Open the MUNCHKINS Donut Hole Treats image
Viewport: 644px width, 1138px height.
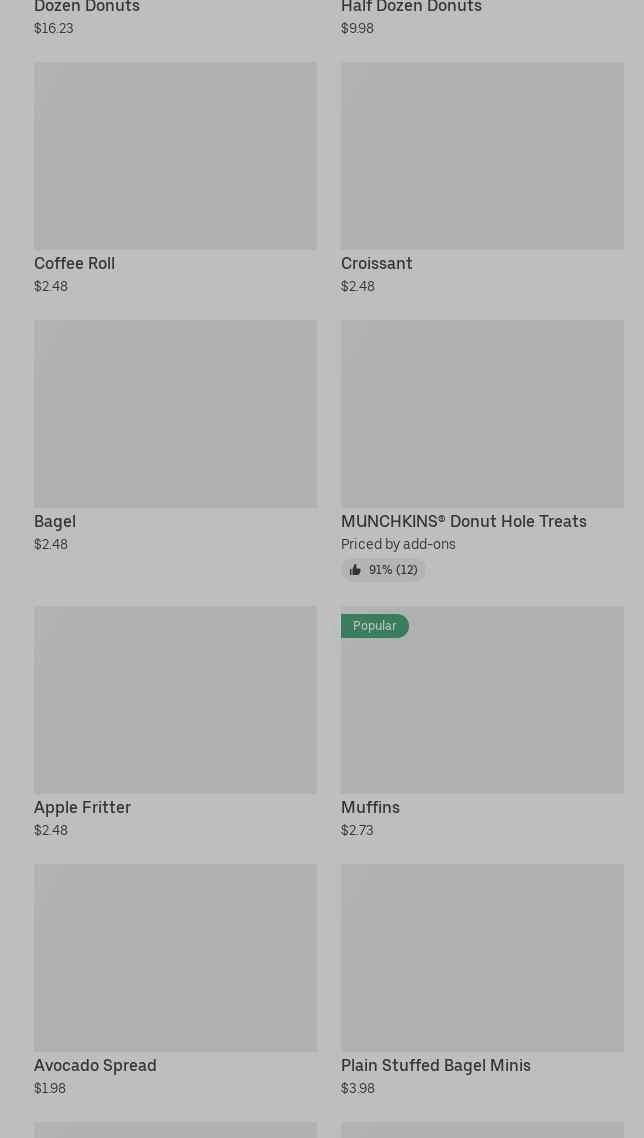(x=482, y=414)
